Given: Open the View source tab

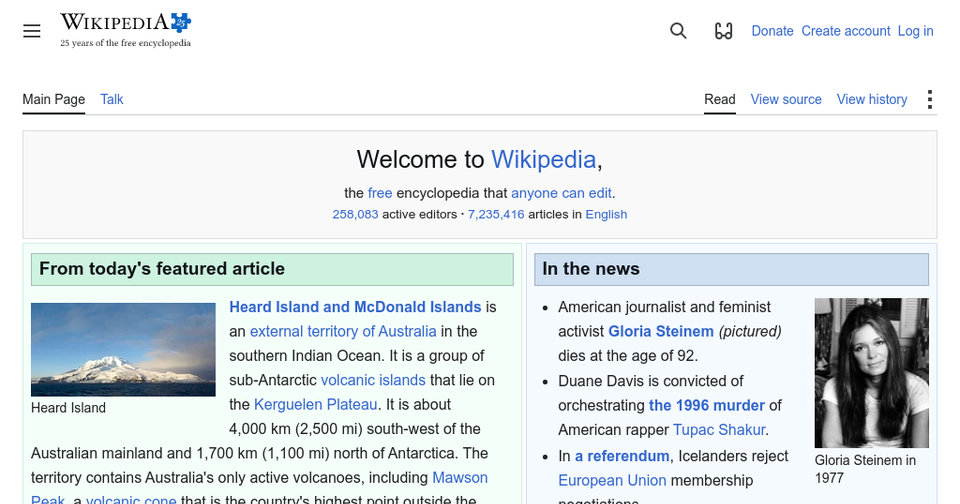Looking at the screenshot, I should tap(786, 99).
